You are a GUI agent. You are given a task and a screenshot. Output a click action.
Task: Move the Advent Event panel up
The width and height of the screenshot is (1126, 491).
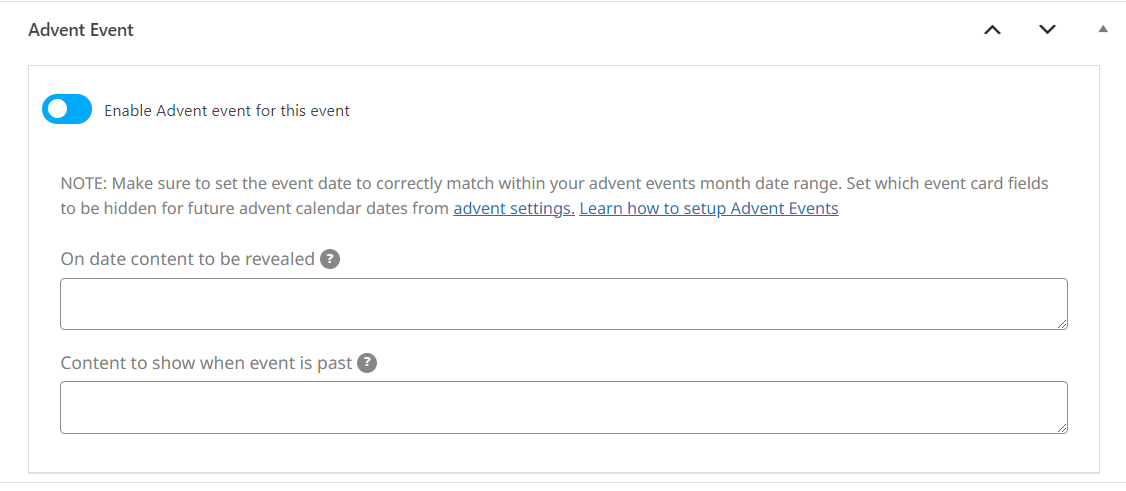click(x=992, y=29)
